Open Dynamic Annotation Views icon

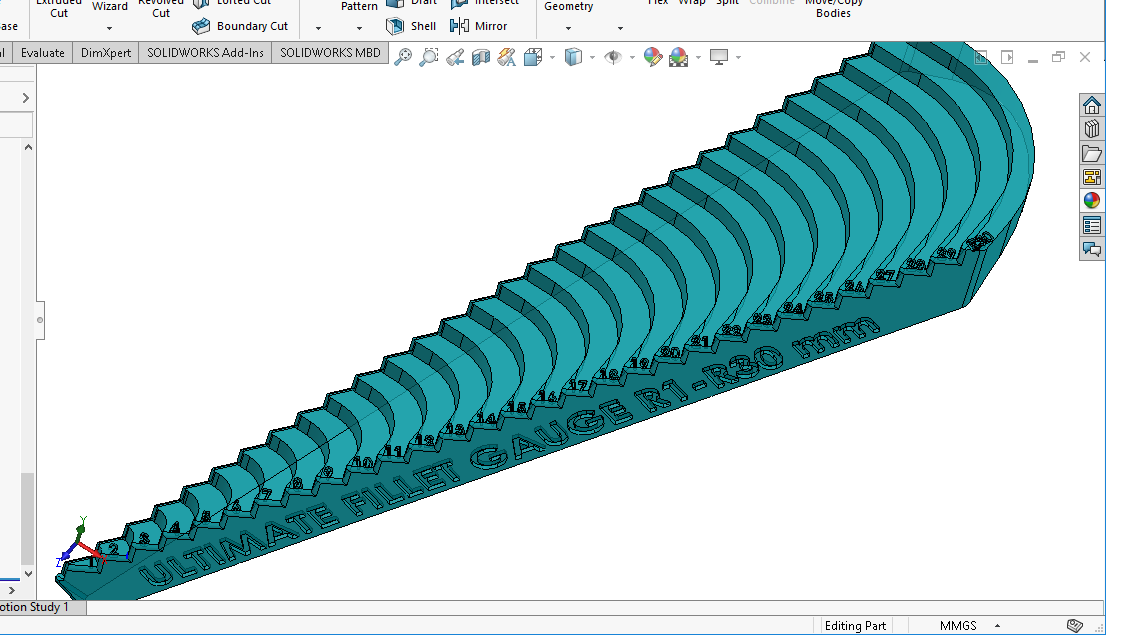[506, 57]
